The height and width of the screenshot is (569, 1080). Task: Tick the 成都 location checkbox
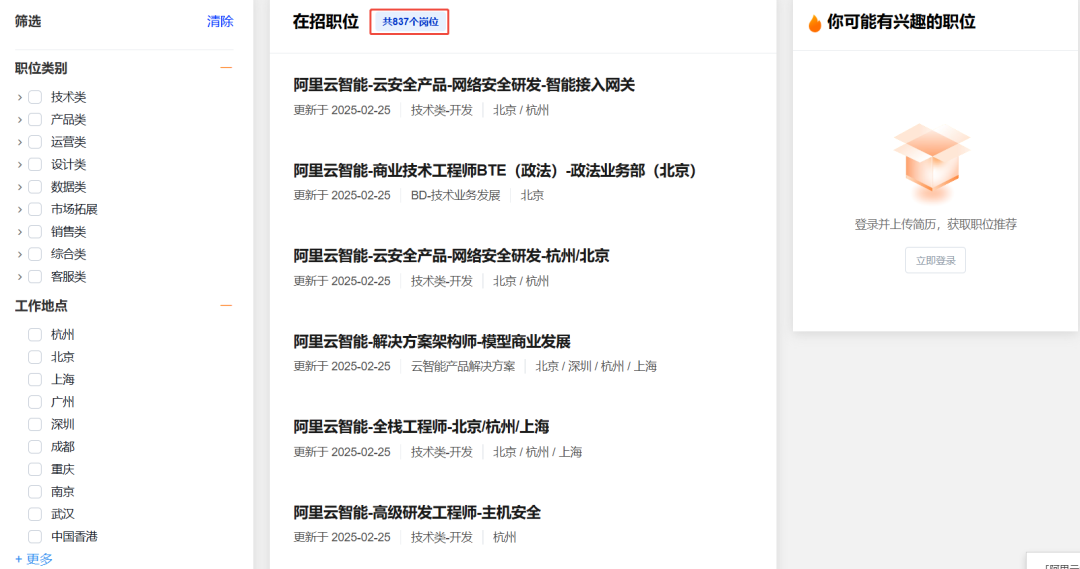[x=35, y=447]
